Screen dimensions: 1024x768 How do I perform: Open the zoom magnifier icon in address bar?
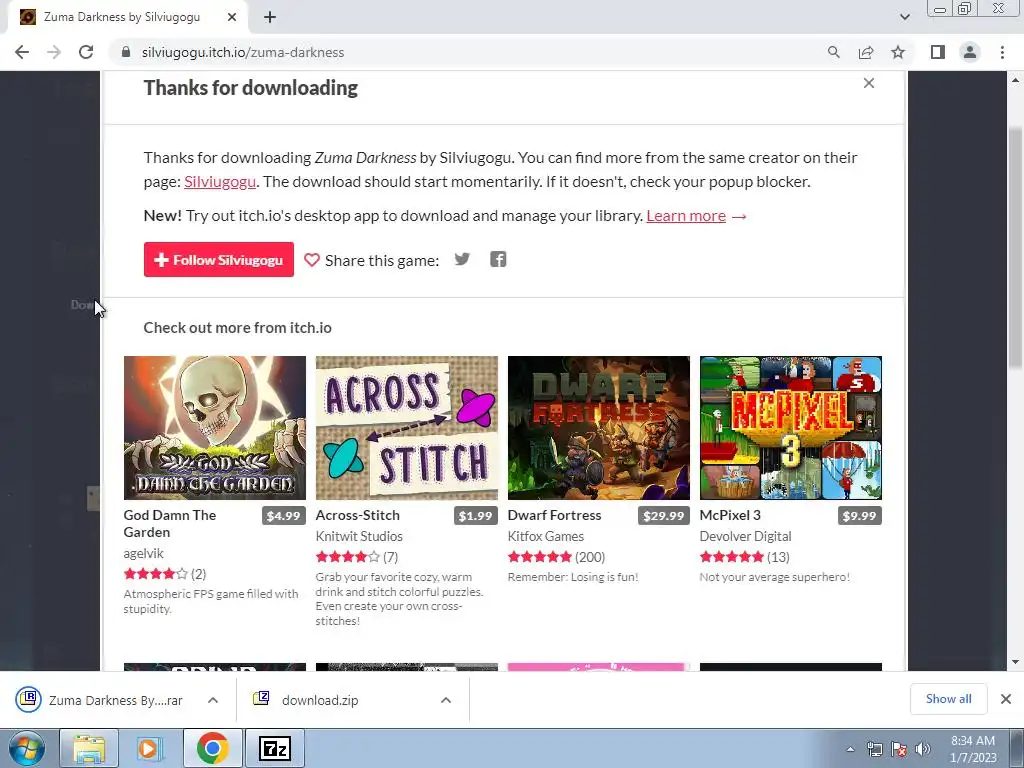[x=833, y=52]
